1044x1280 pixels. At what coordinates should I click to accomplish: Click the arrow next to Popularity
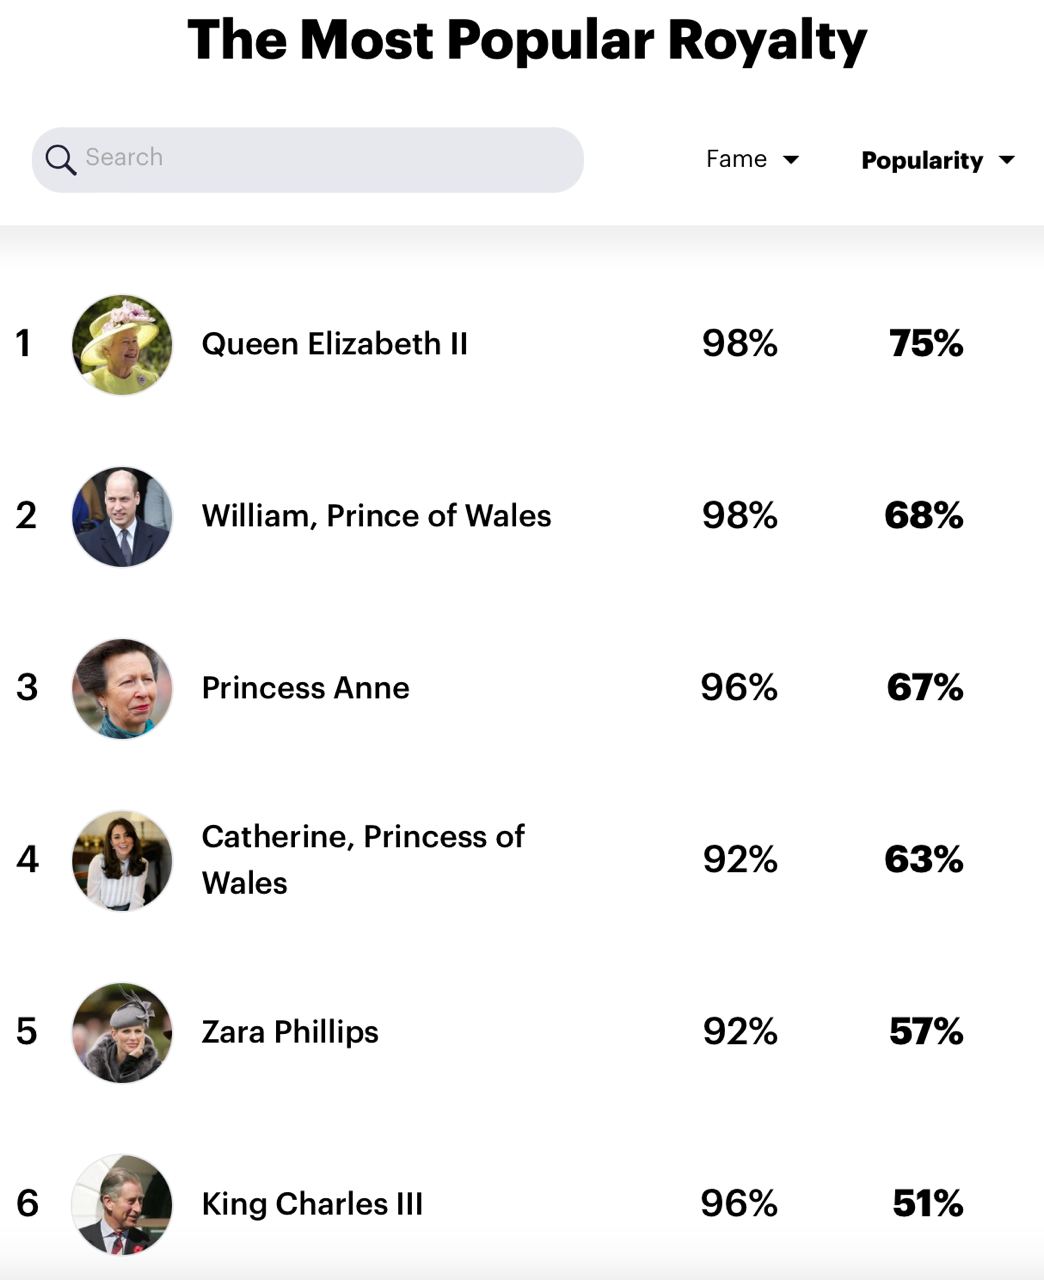pyautogui.click(x=1007, y=160)
